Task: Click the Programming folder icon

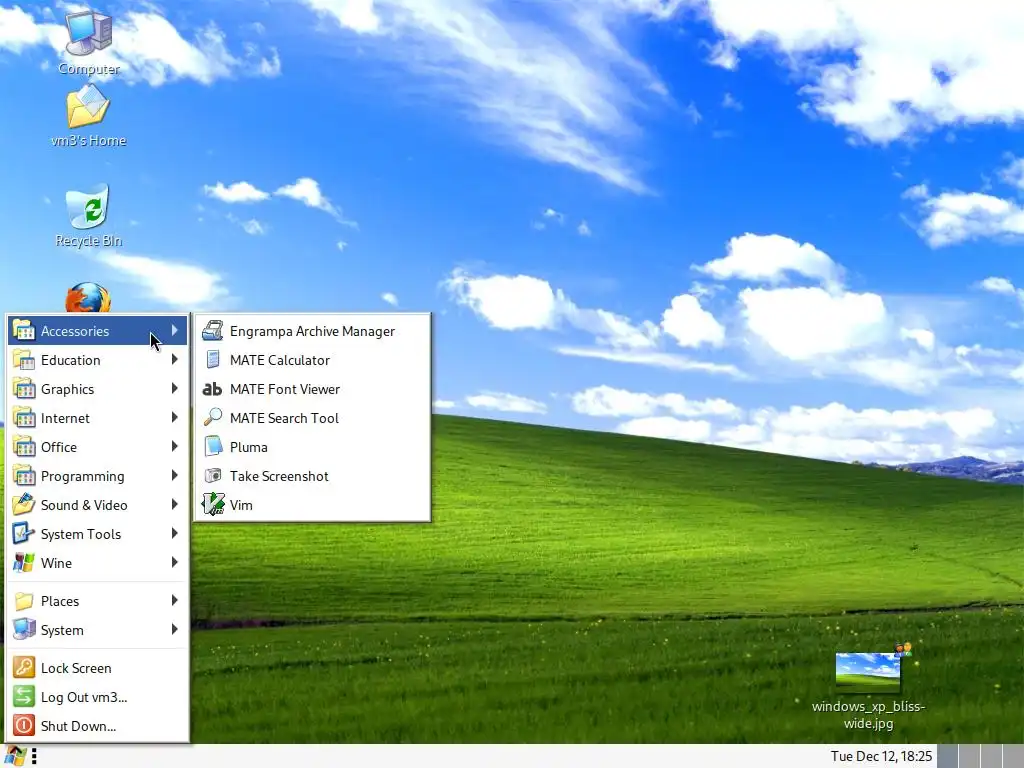Action: click(24, 475)
